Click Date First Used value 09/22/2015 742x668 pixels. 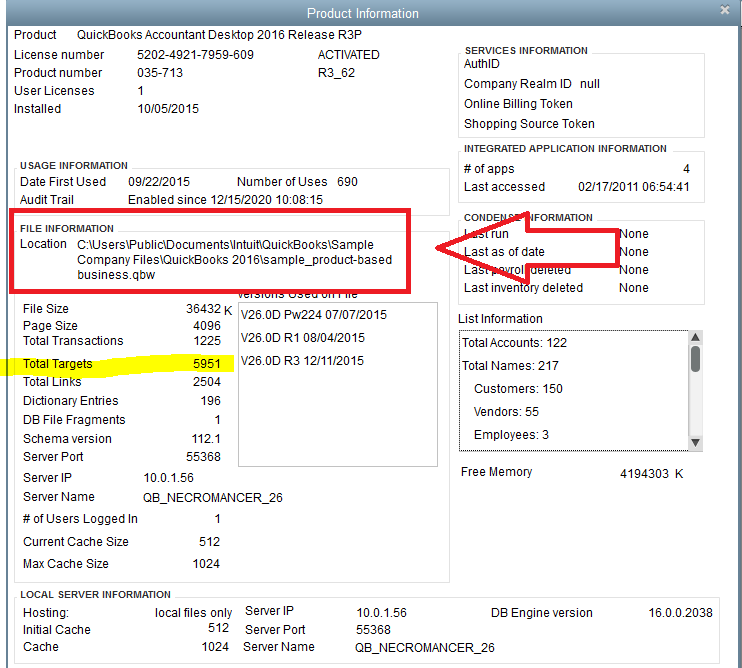click(x=159, y=182)
